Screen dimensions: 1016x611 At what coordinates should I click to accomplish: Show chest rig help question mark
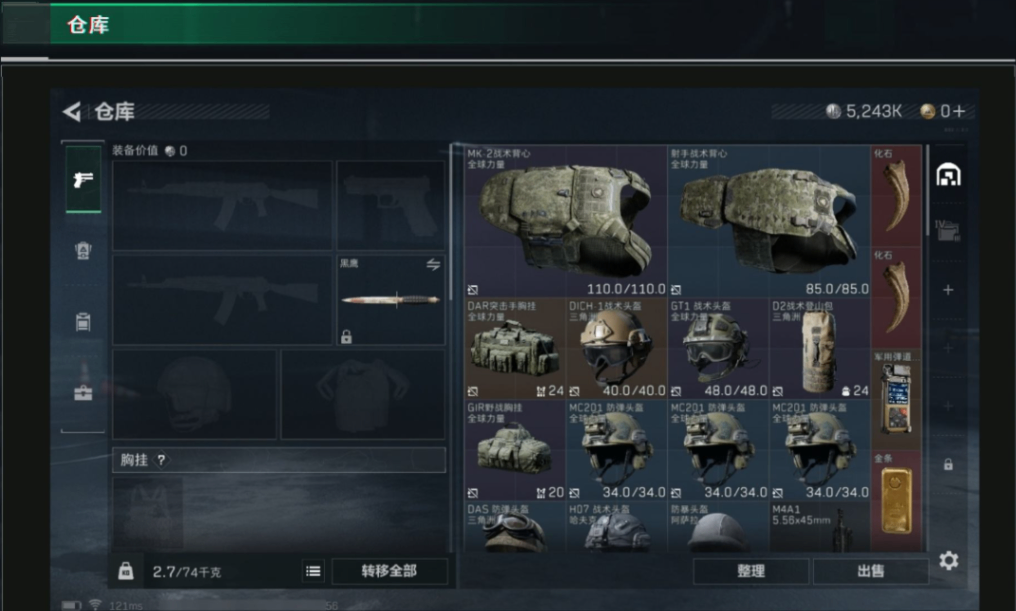coord(161,460)
